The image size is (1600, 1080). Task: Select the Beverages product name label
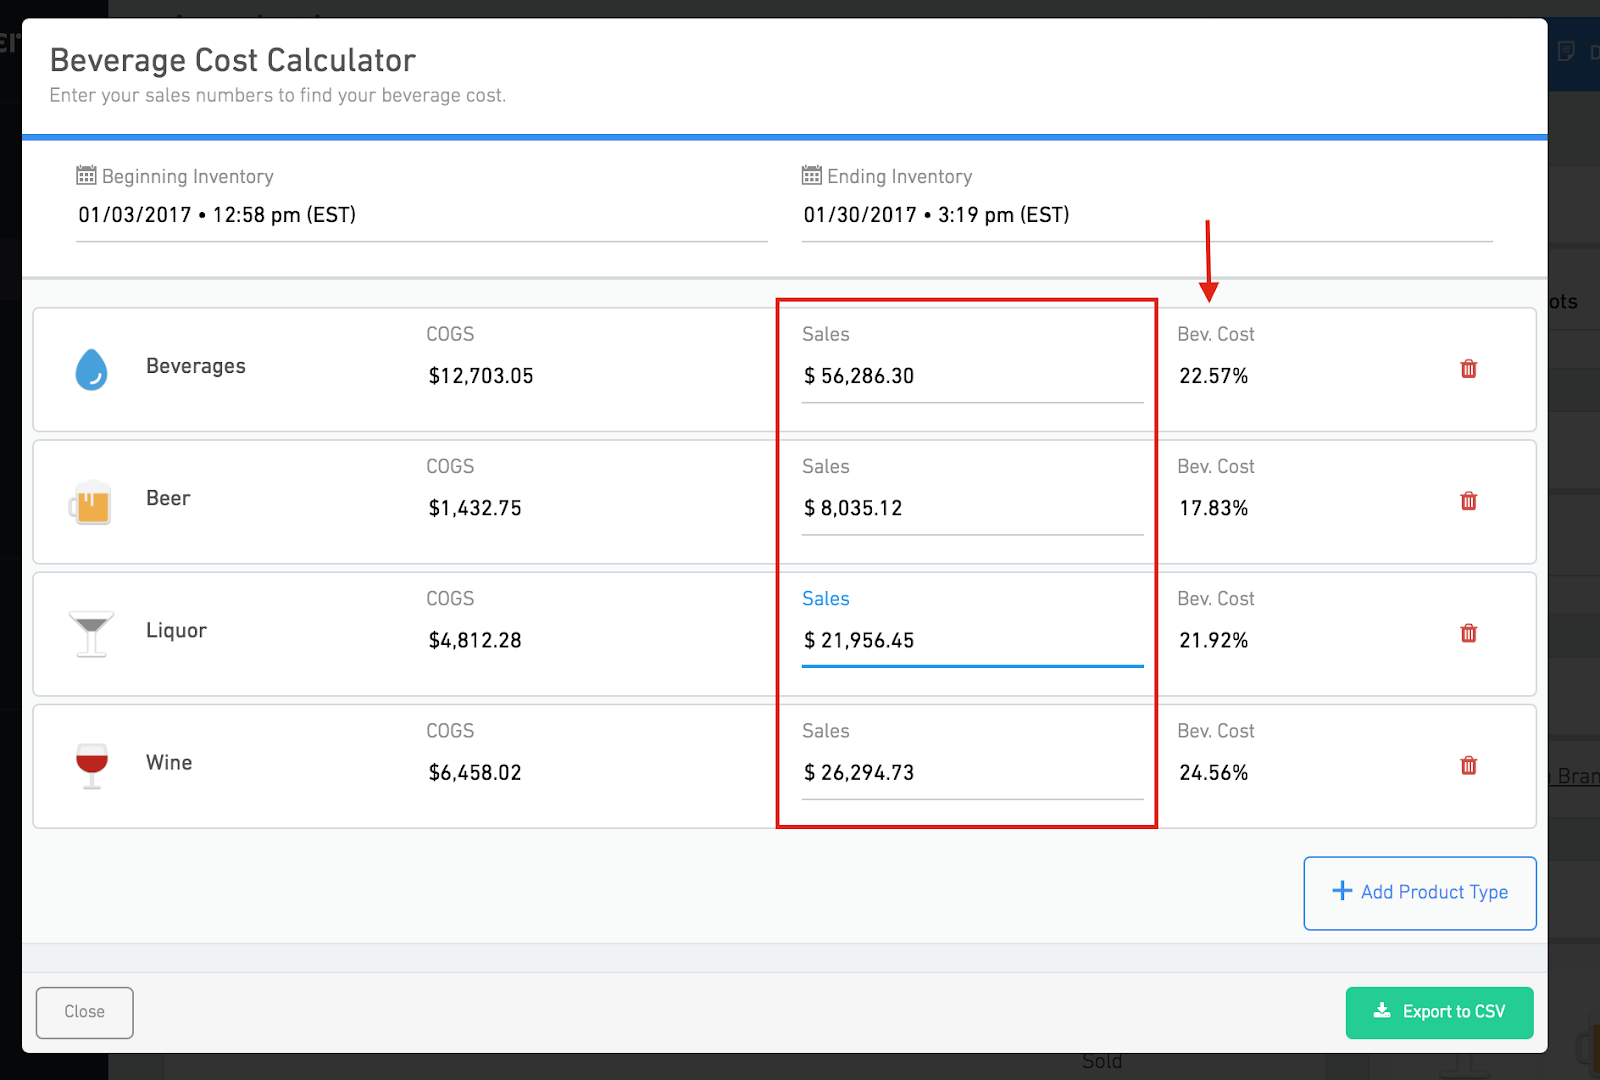[196, 367]
